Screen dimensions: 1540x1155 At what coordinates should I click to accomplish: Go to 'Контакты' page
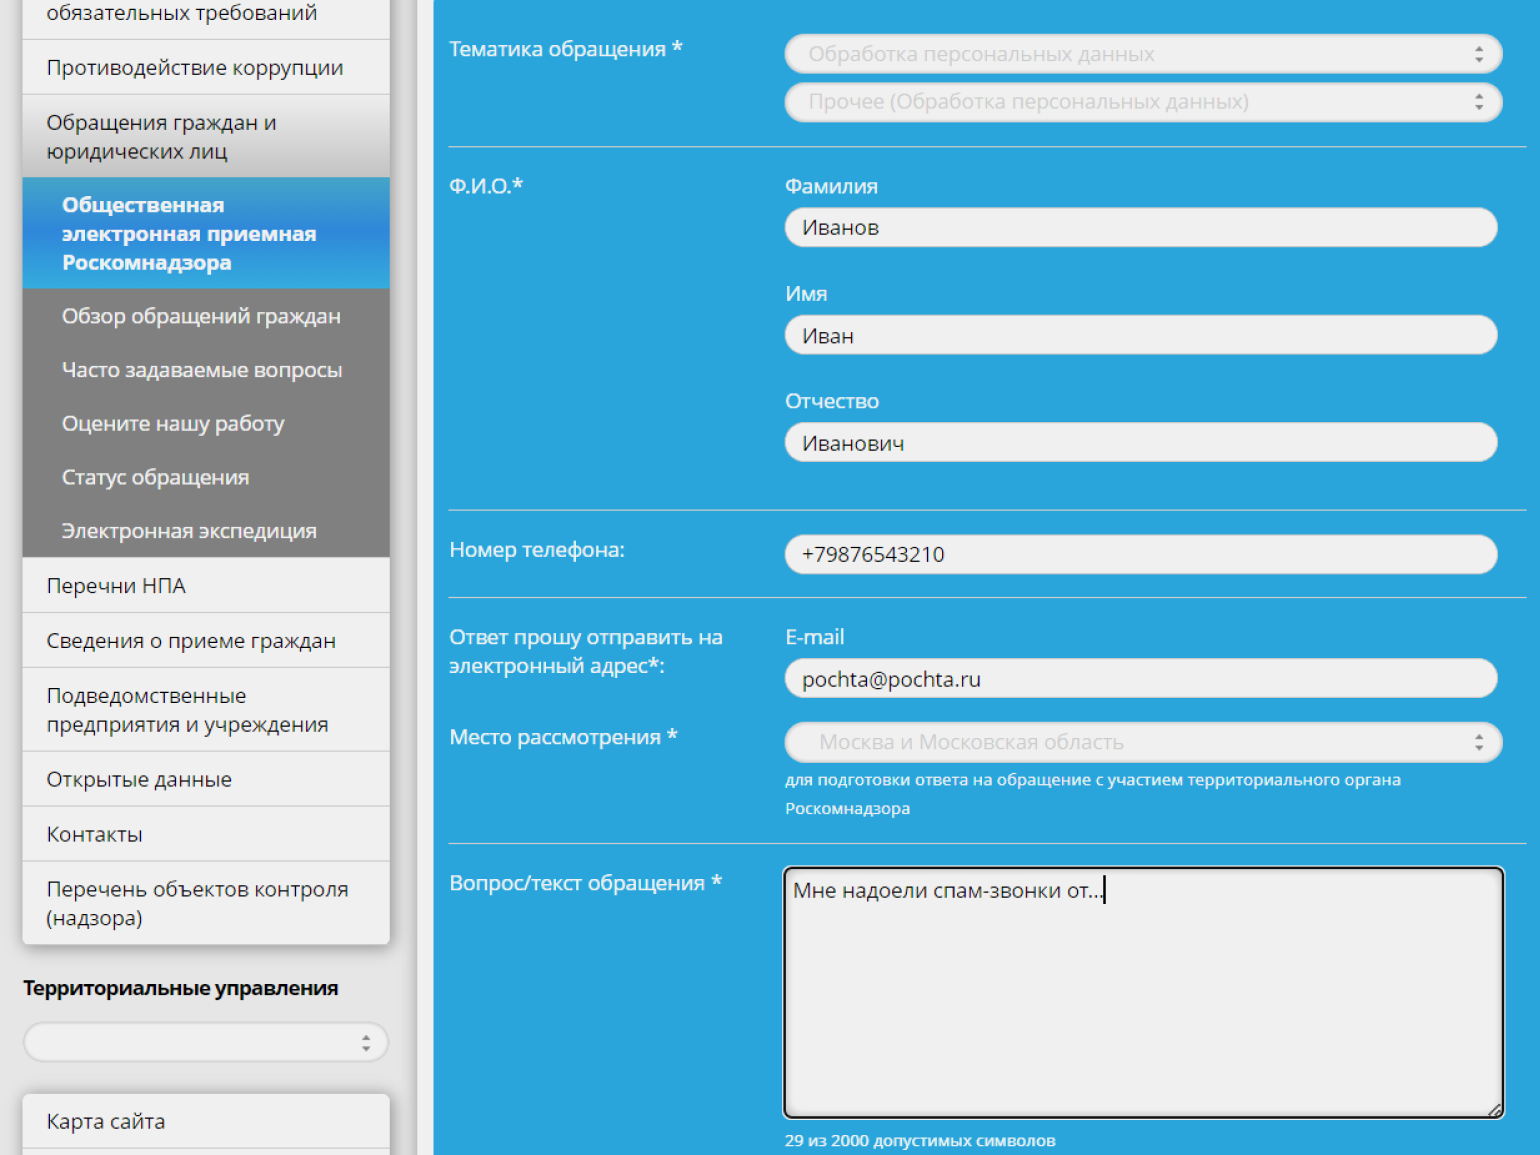(95, 835)
